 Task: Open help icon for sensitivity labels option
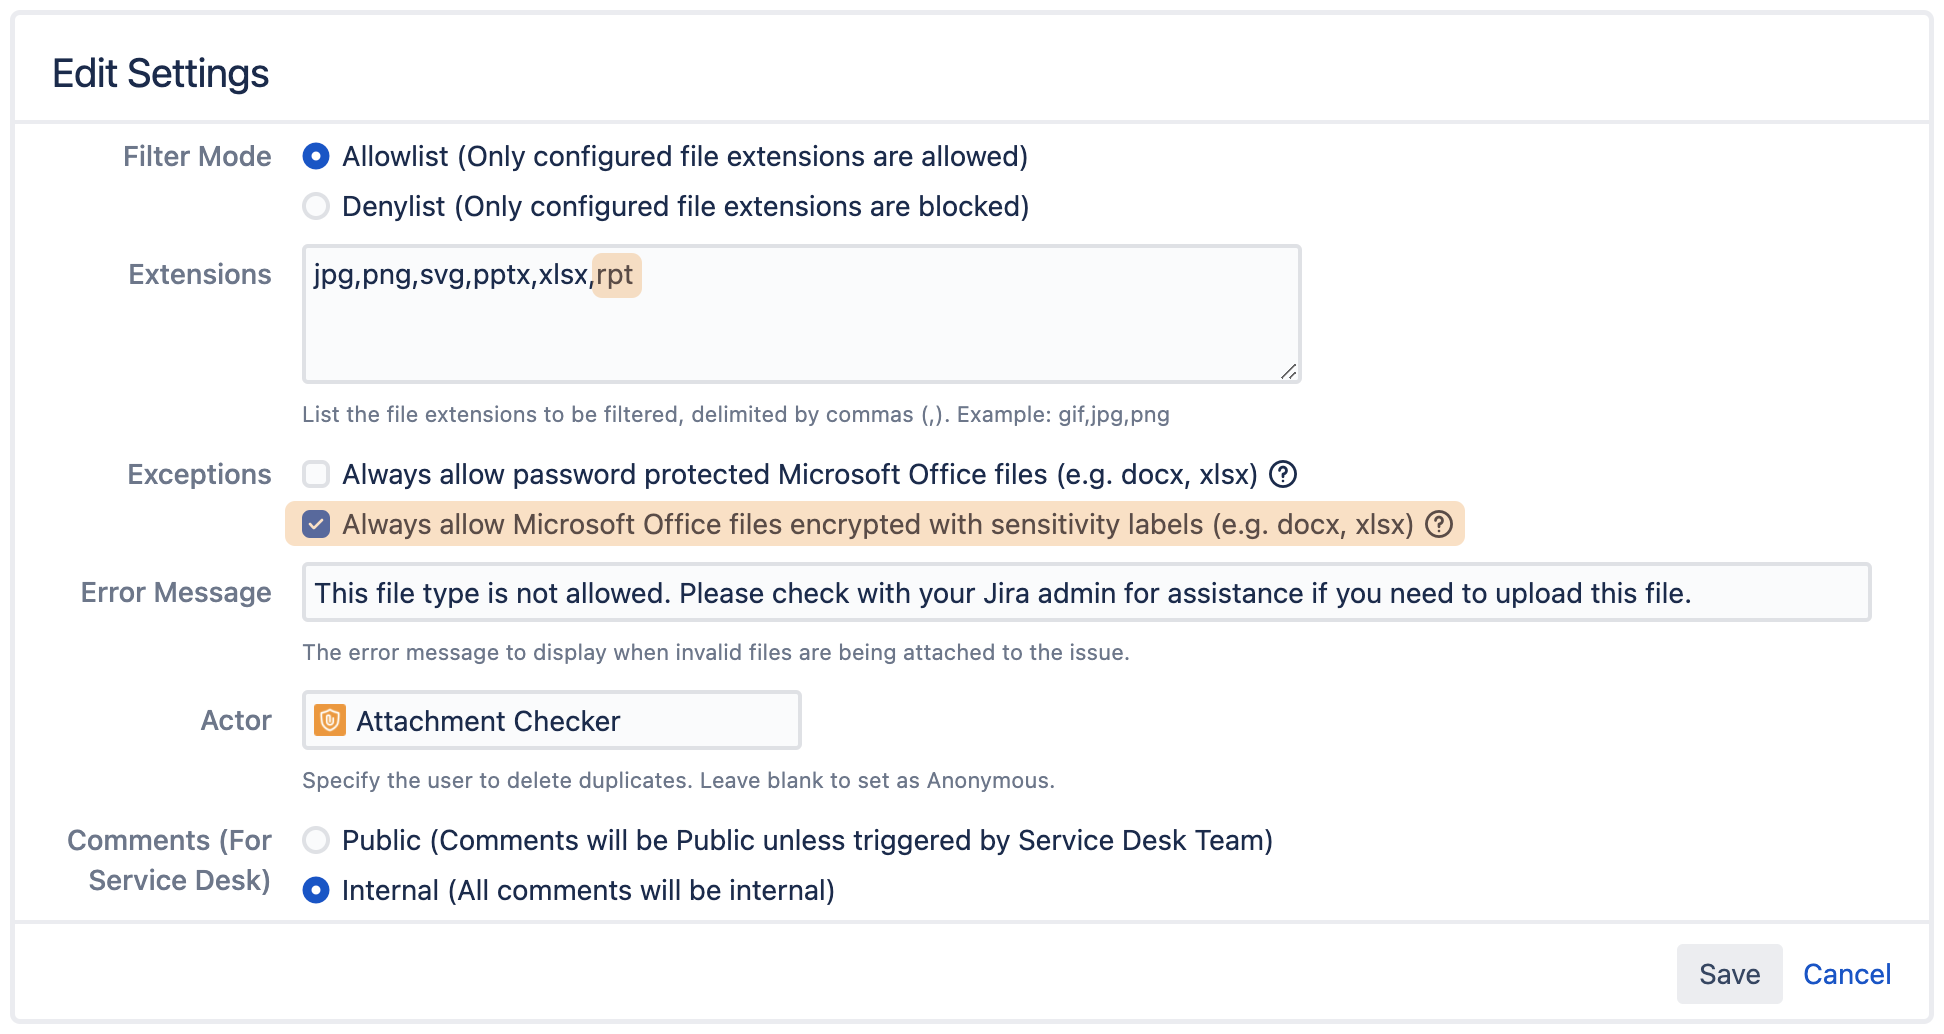(x=1439, y=524)
